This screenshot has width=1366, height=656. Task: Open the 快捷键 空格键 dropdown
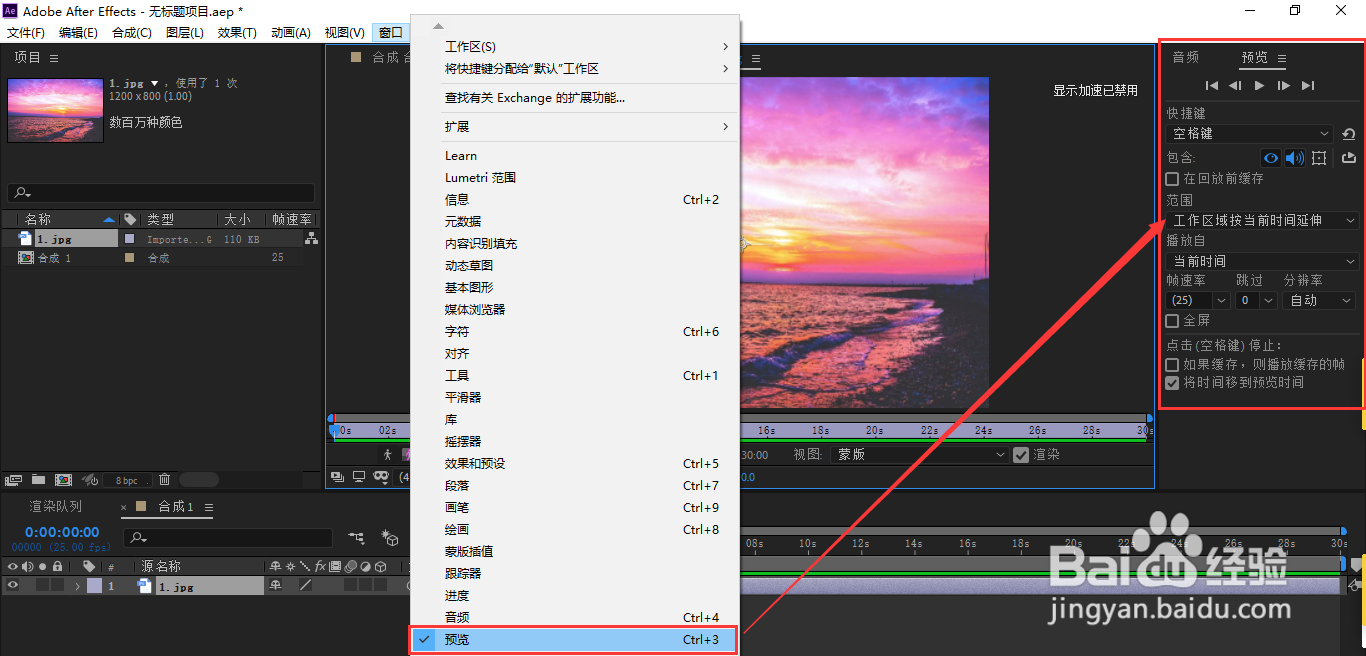point(1248,133)
